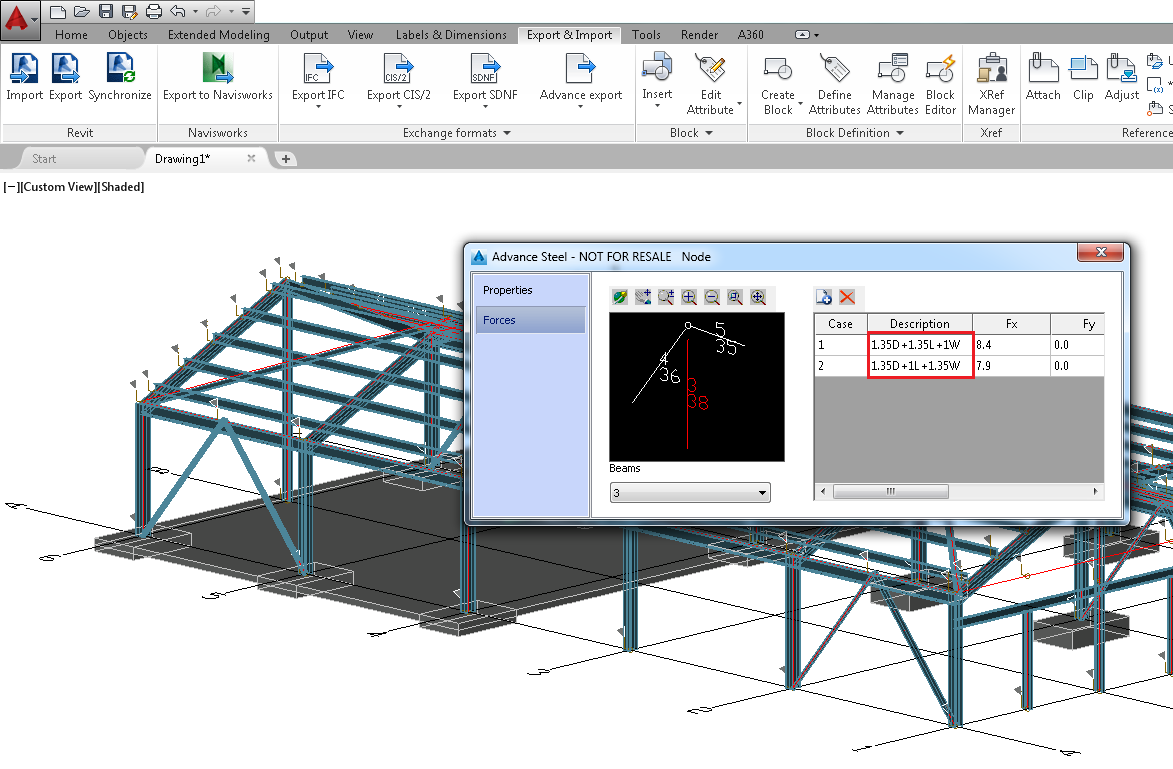Select Properties in the Node dialog

[x=530, y=290]
